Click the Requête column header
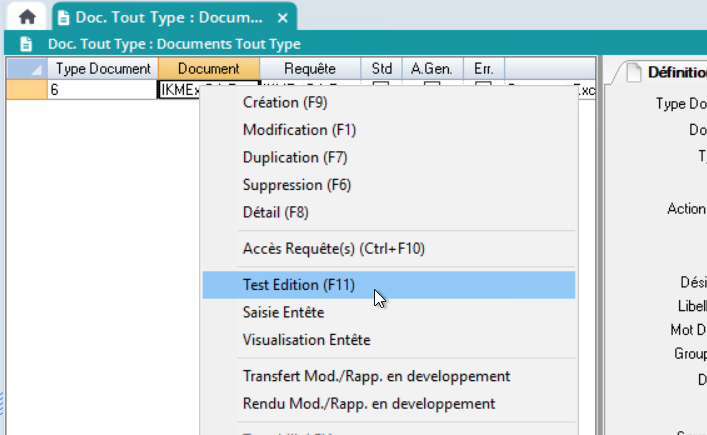 click(309, 69)
